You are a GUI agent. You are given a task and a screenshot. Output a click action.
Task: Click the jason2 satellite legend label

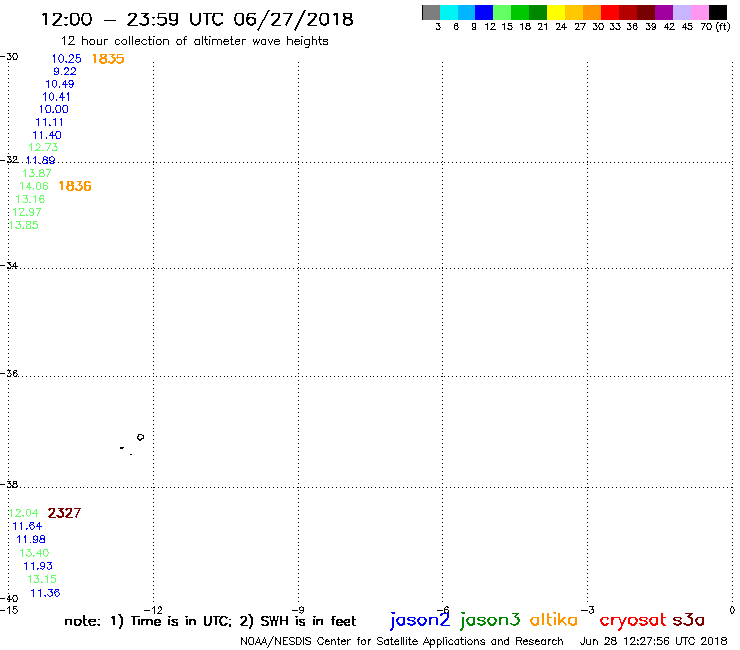point(420,620)
